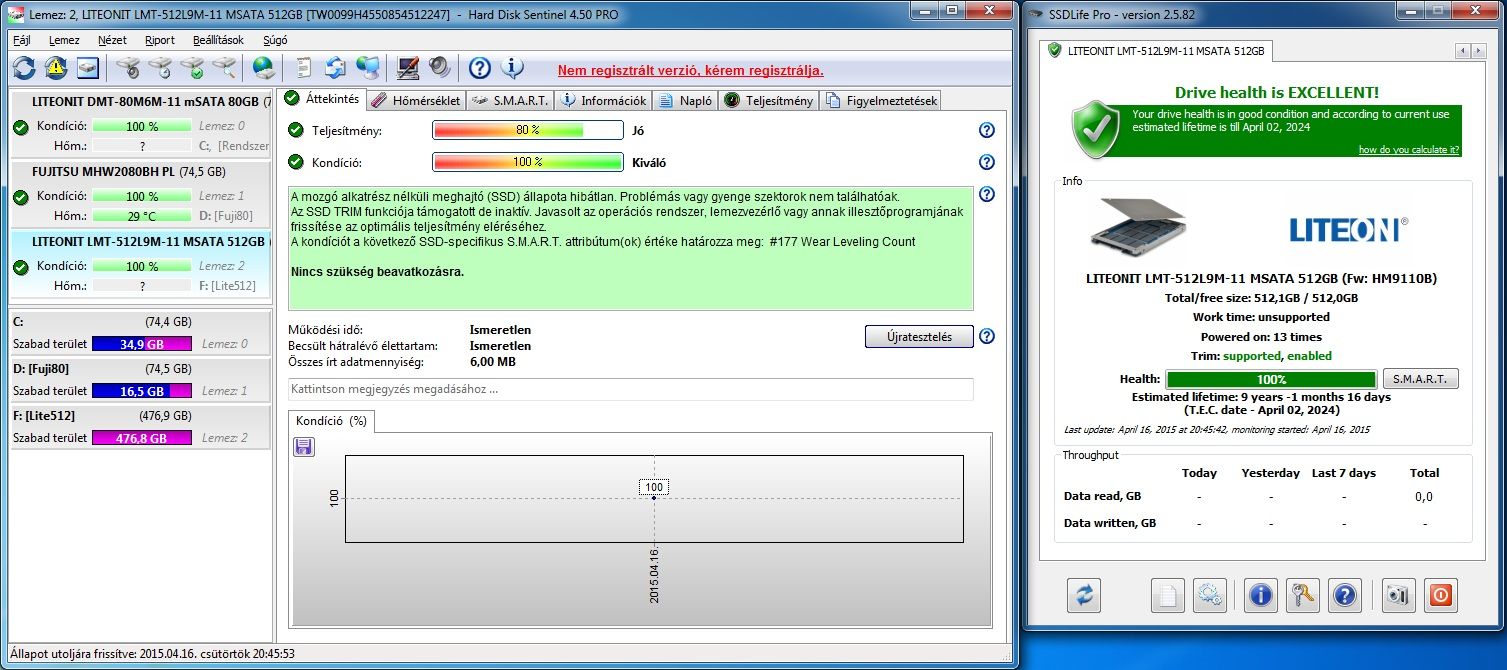The image size is (1507, 670).
Task: Click the red power exit icon in SSDLife
Action: 1441,595
